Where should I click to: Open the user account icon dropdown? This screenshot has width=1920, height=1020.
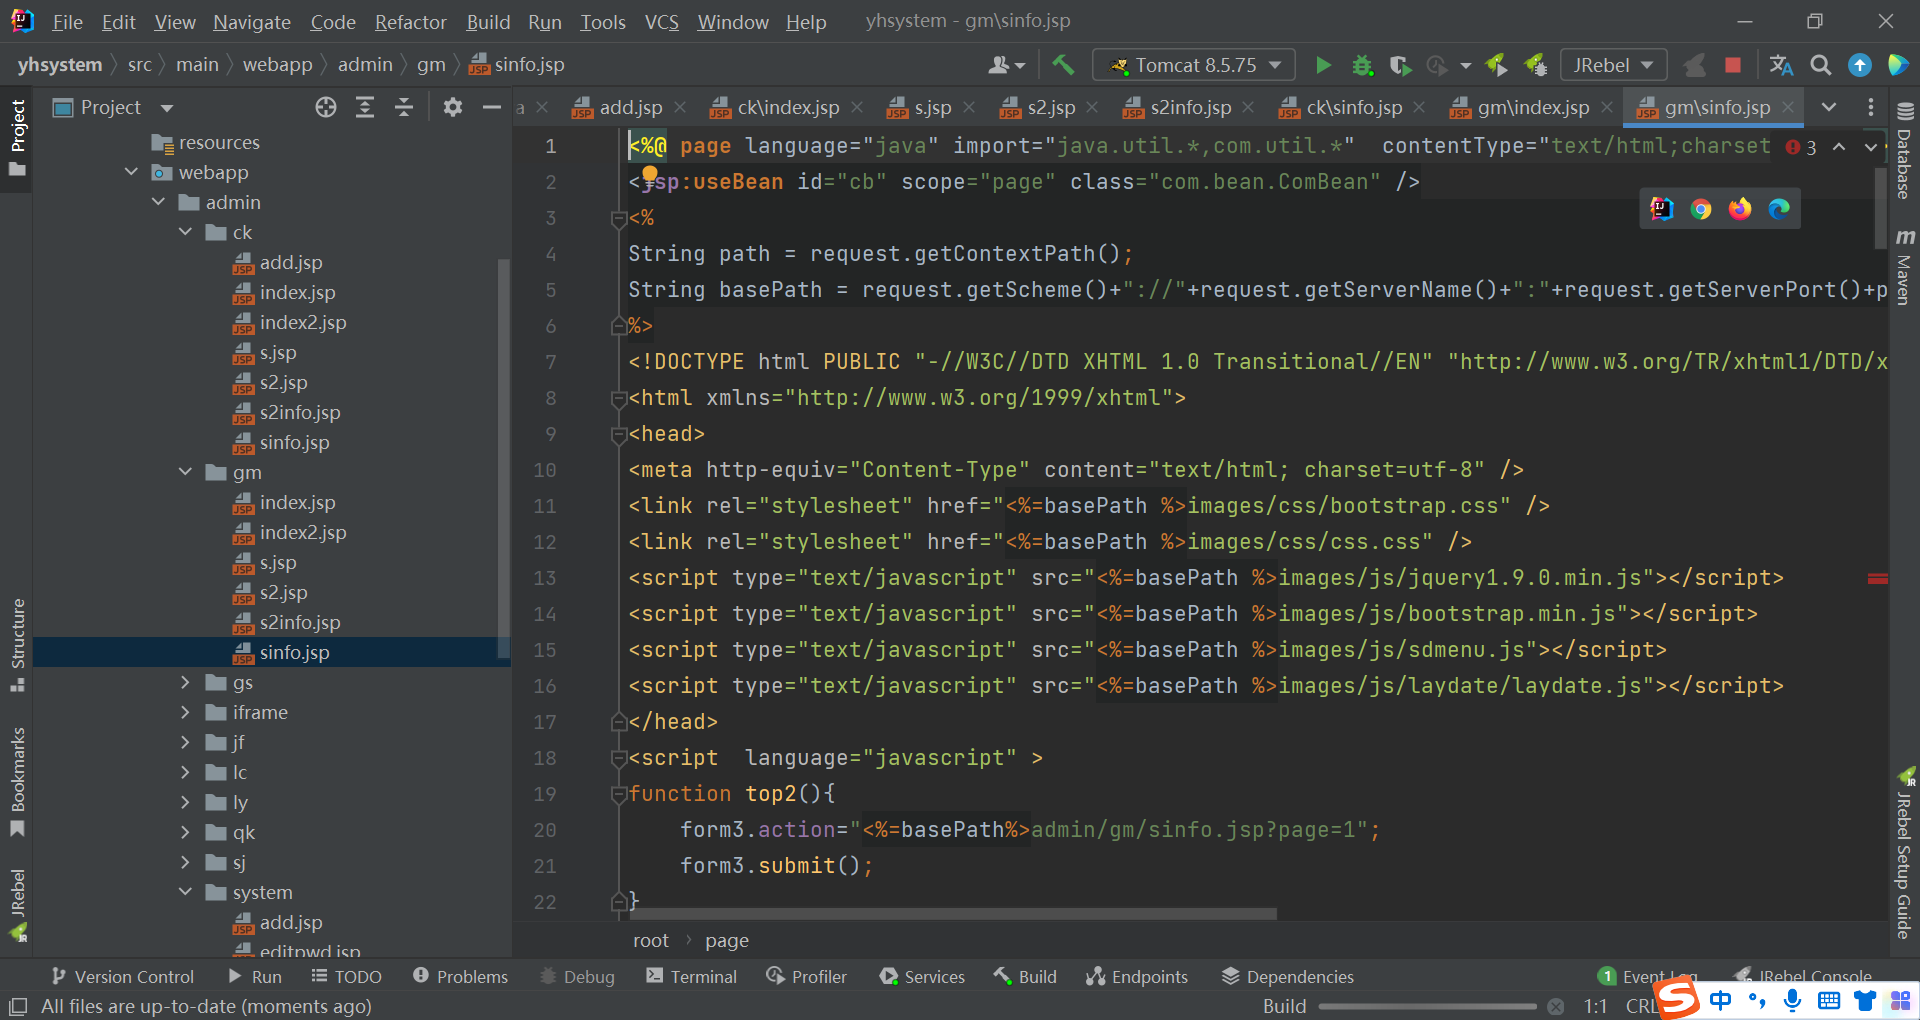[x=1006, y=65]
